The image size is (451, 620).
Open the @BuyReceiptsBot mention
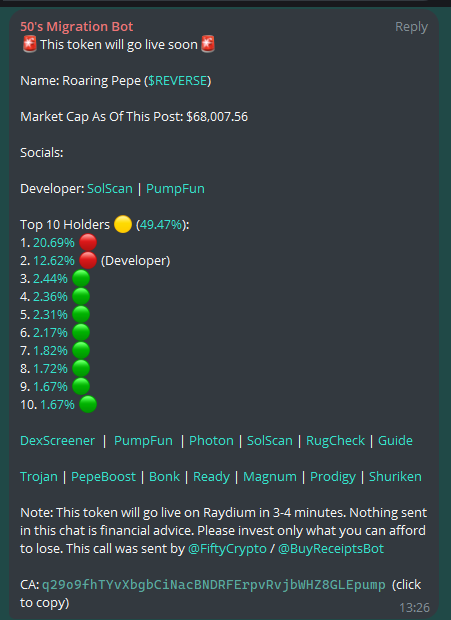[x=331, y=549]
